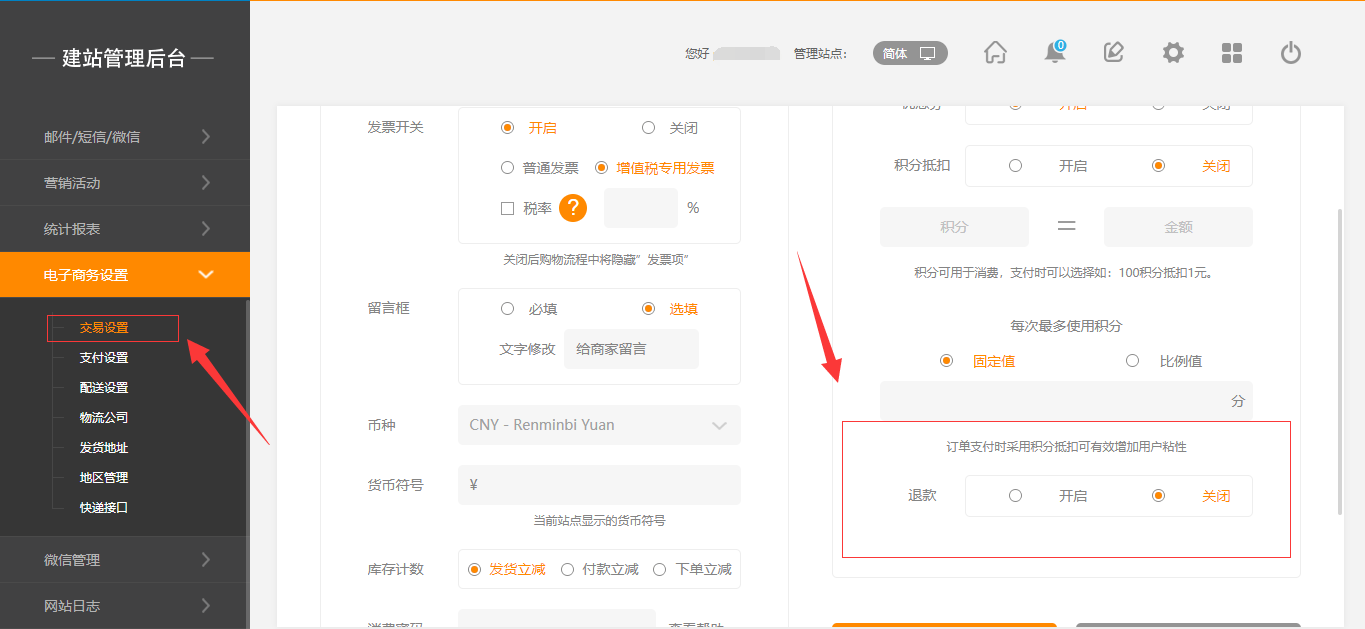
Task: Select the 比例值 radio option
Action: coord(1132,361)
